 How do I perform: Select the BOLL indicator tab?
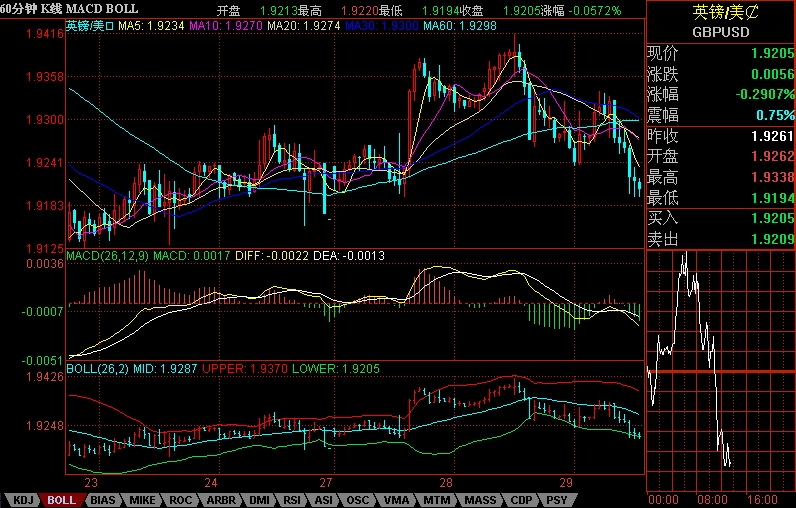(62, 499)
